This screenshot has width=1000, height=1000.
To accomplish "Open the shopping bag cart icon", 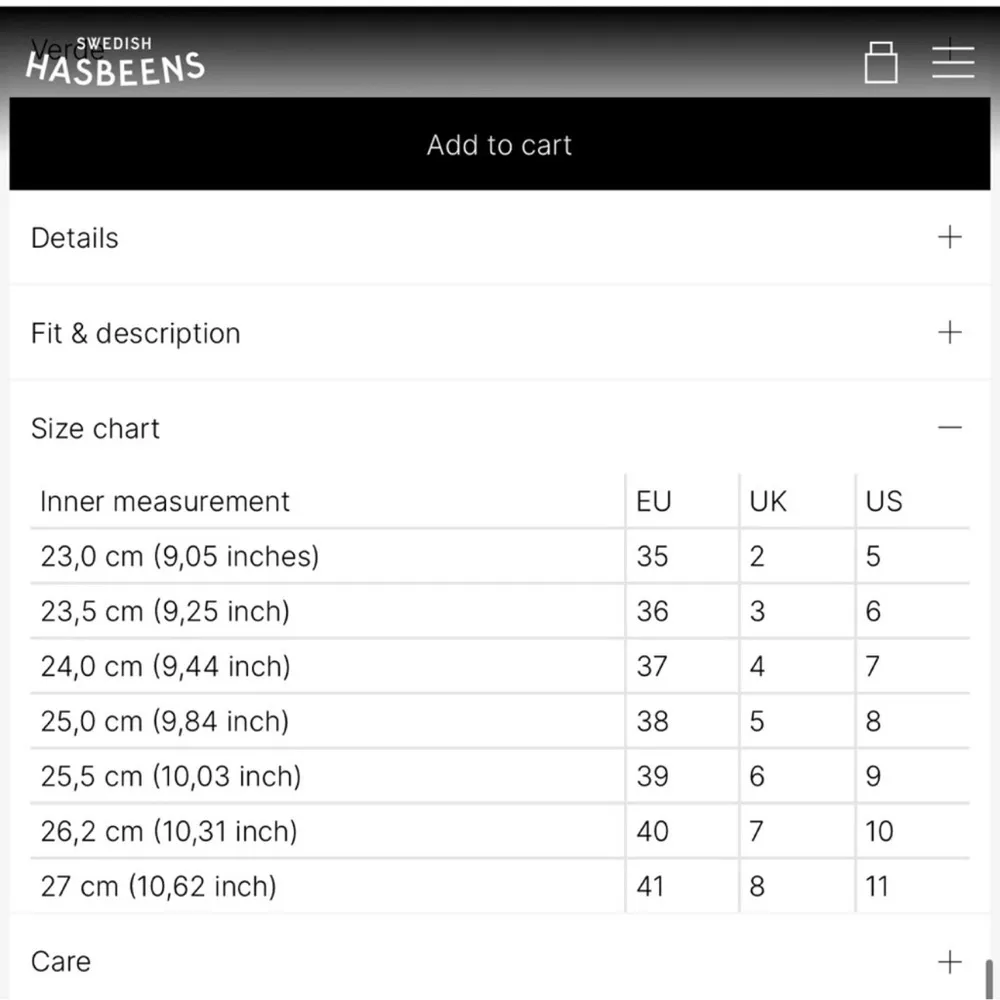I will click(x=881, y=62).
